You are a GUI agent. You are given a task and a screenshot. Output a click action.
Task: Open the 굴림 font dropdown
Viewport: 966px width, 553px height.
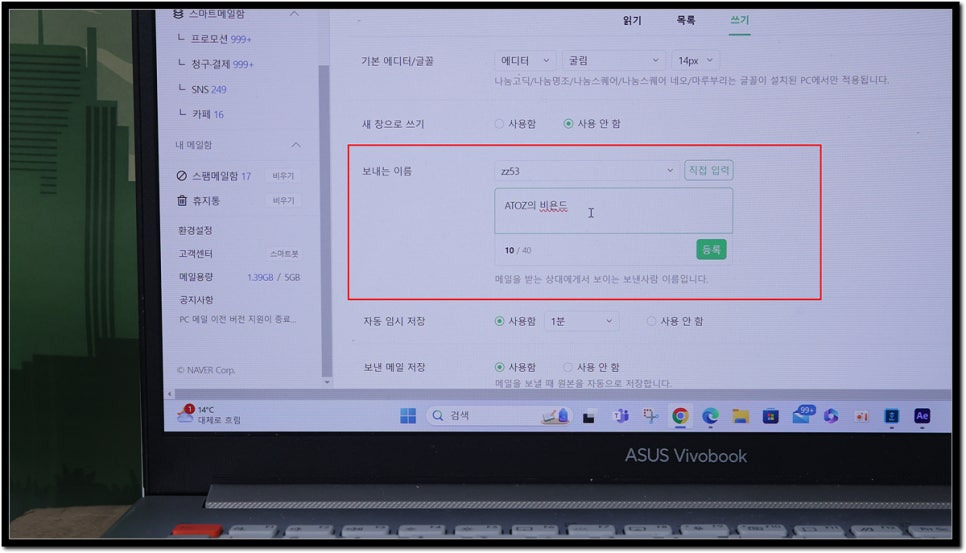click(x=614, y=60)
